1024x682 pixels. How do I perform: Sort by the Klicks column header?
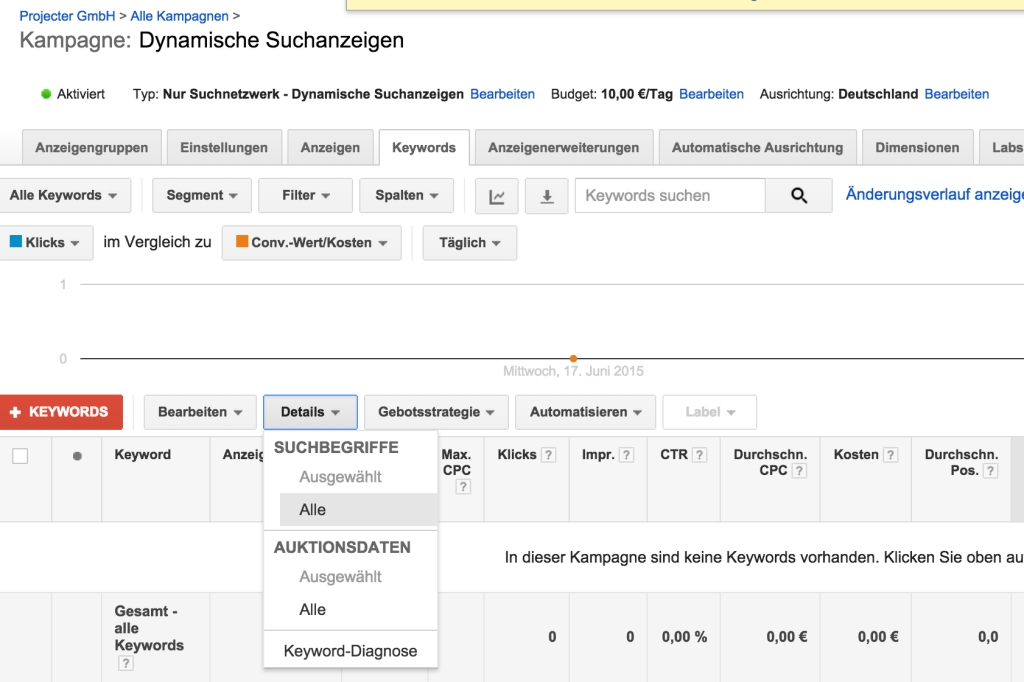[517, 455]
